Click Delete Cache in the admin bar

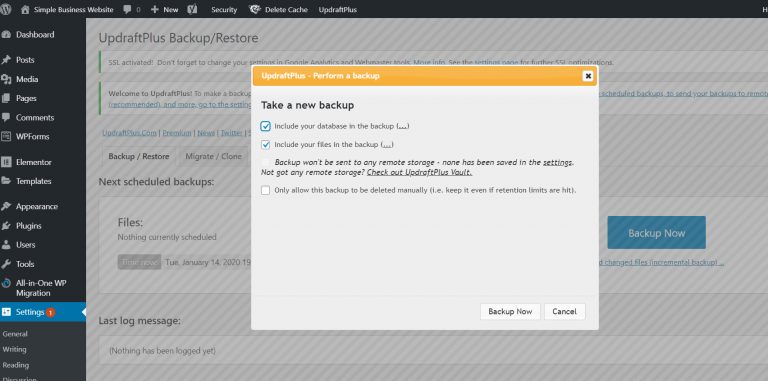point(287,9)
